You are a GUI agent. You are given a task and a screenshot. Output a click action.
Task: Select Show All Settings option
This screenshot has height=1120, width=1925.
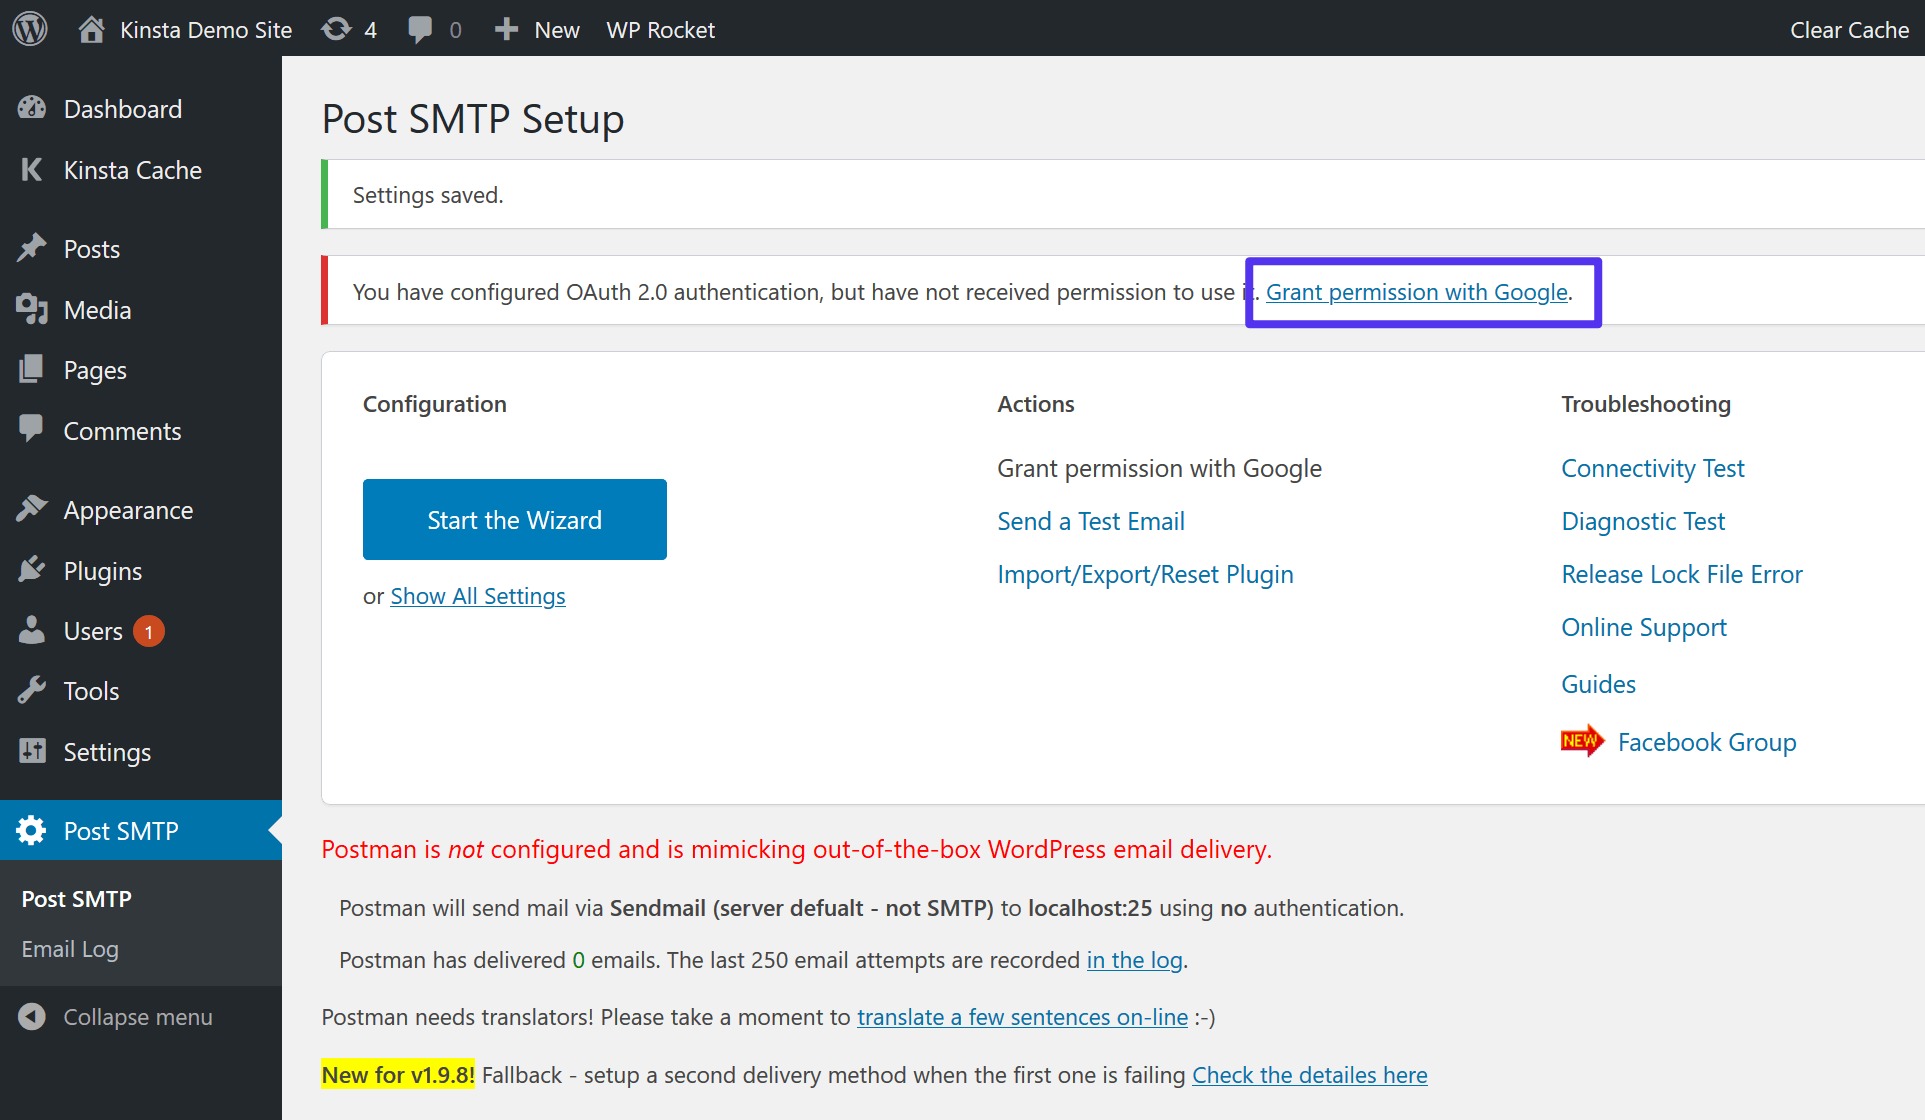tap(479, 595)
